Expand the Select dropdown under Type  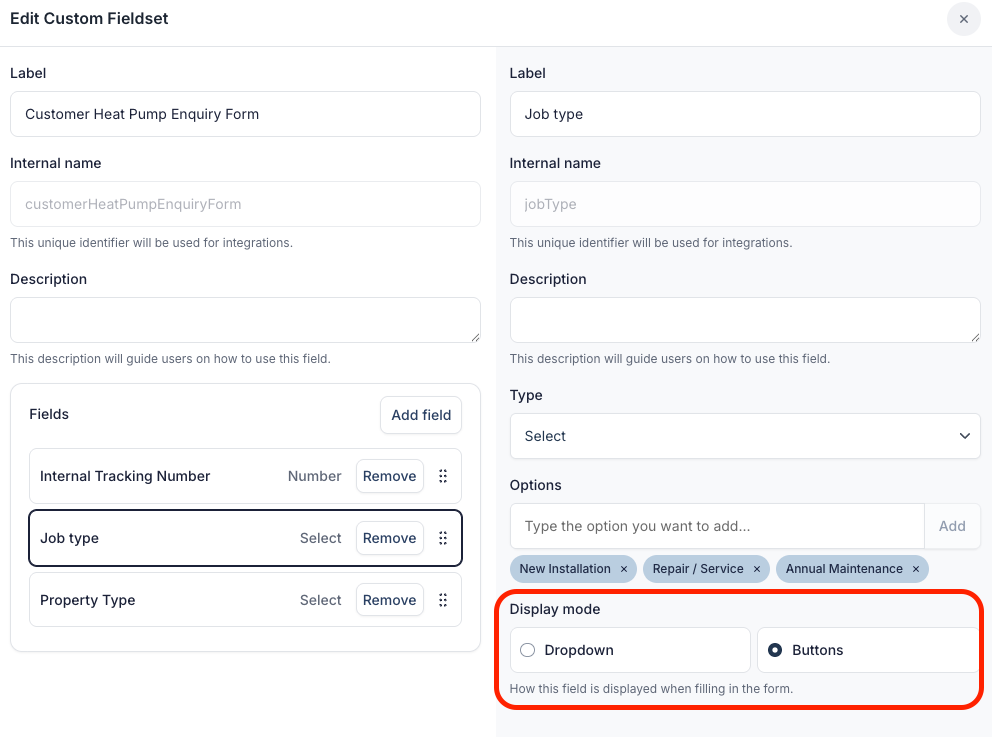click(x=744, y=436)
